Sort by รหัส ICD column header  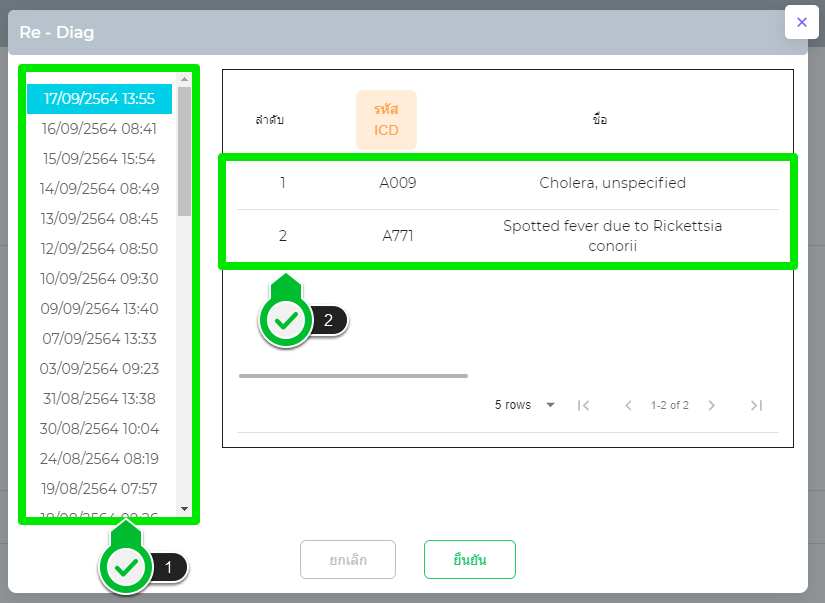click(386, 120)
